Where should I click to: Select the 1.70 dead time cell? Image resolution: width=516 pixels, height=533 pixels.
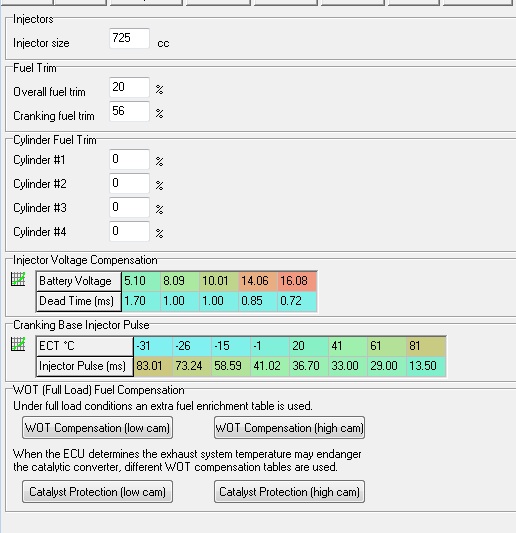[141, 301]
